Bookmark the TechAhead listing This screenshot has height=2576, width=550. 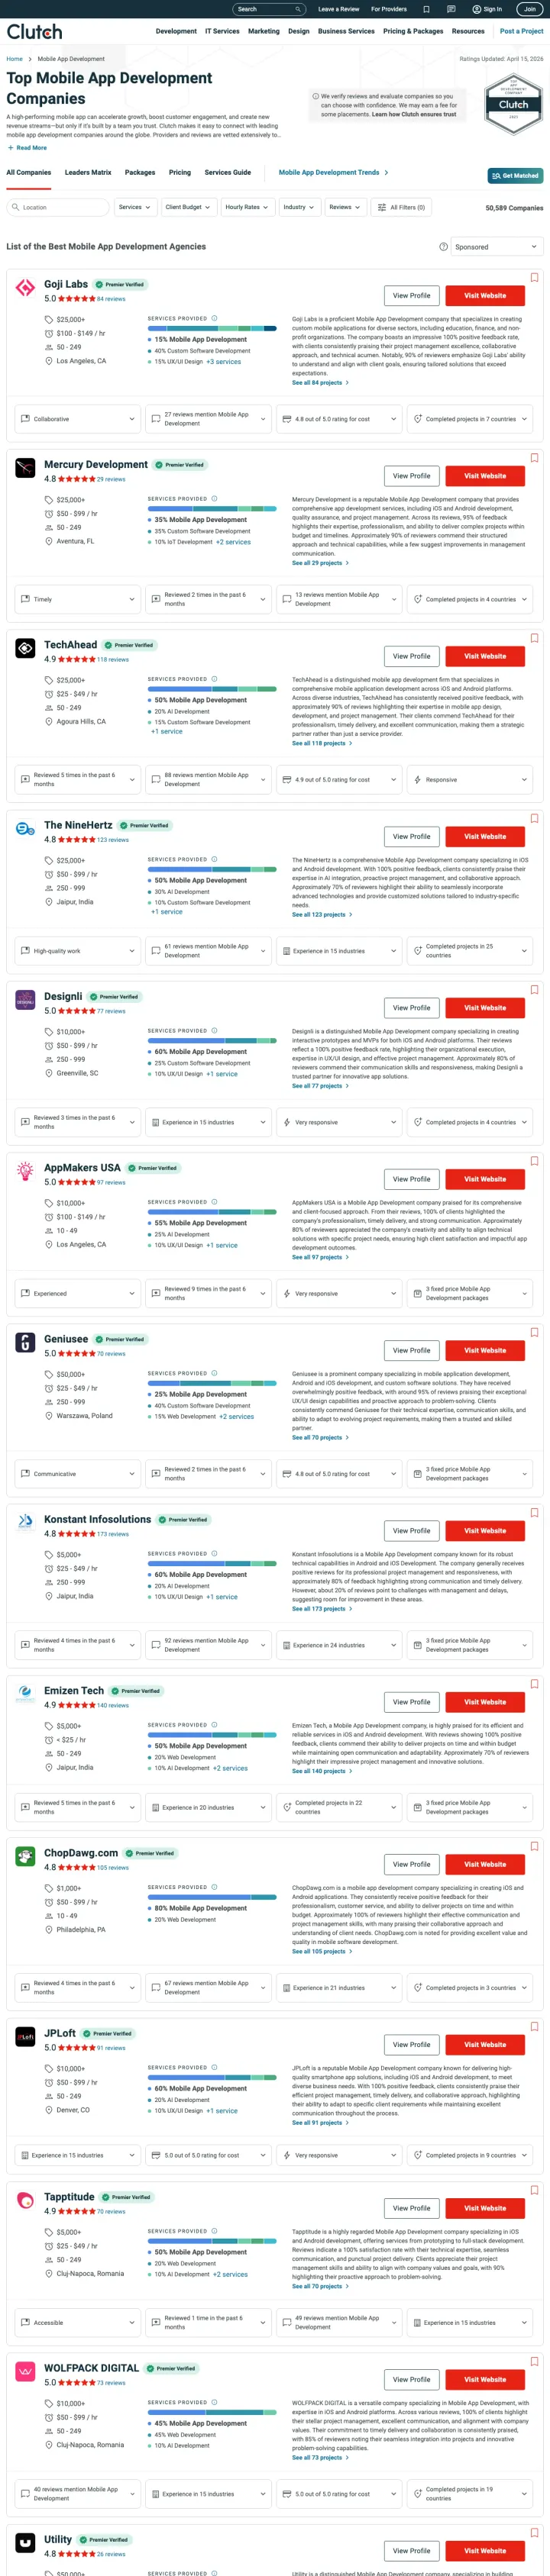[x=534, y=638]
